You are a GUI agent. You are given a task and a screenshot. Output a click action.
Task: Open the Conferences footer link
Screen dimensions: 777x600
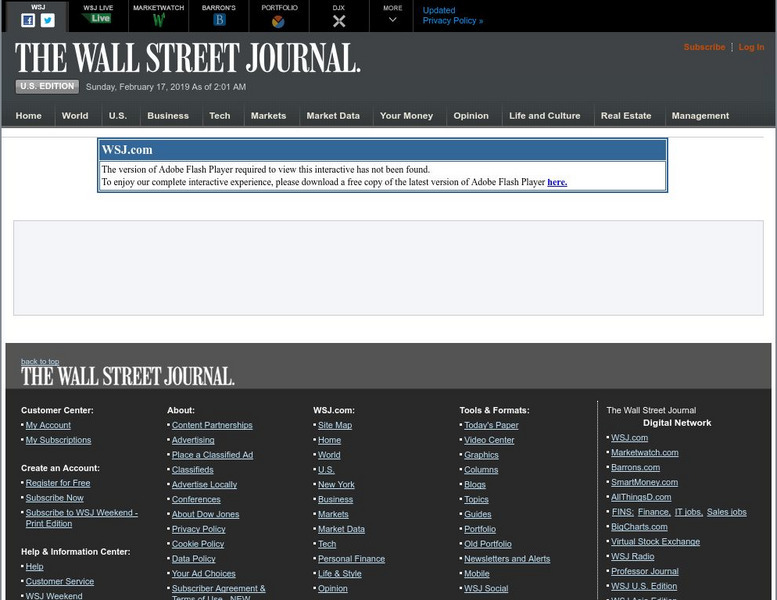point(196,499)
